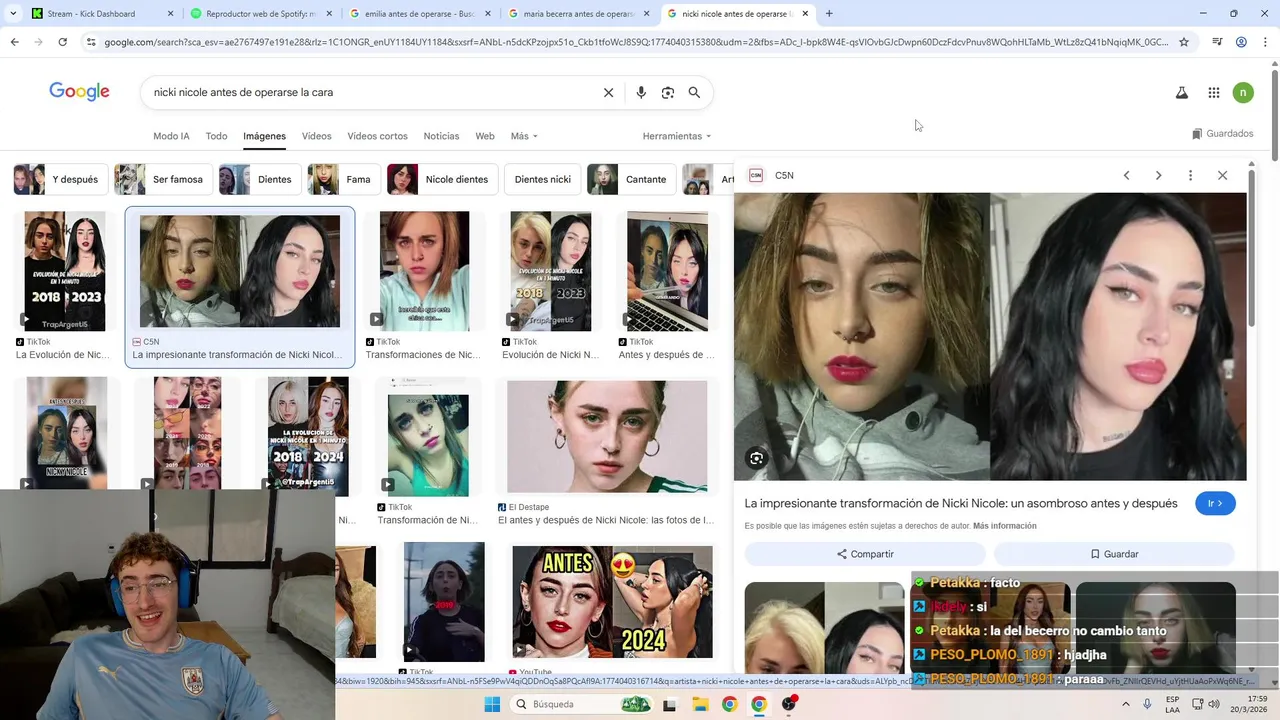Click Guardar save button
Viewport: 1280px width, 720px height.
1114,554
